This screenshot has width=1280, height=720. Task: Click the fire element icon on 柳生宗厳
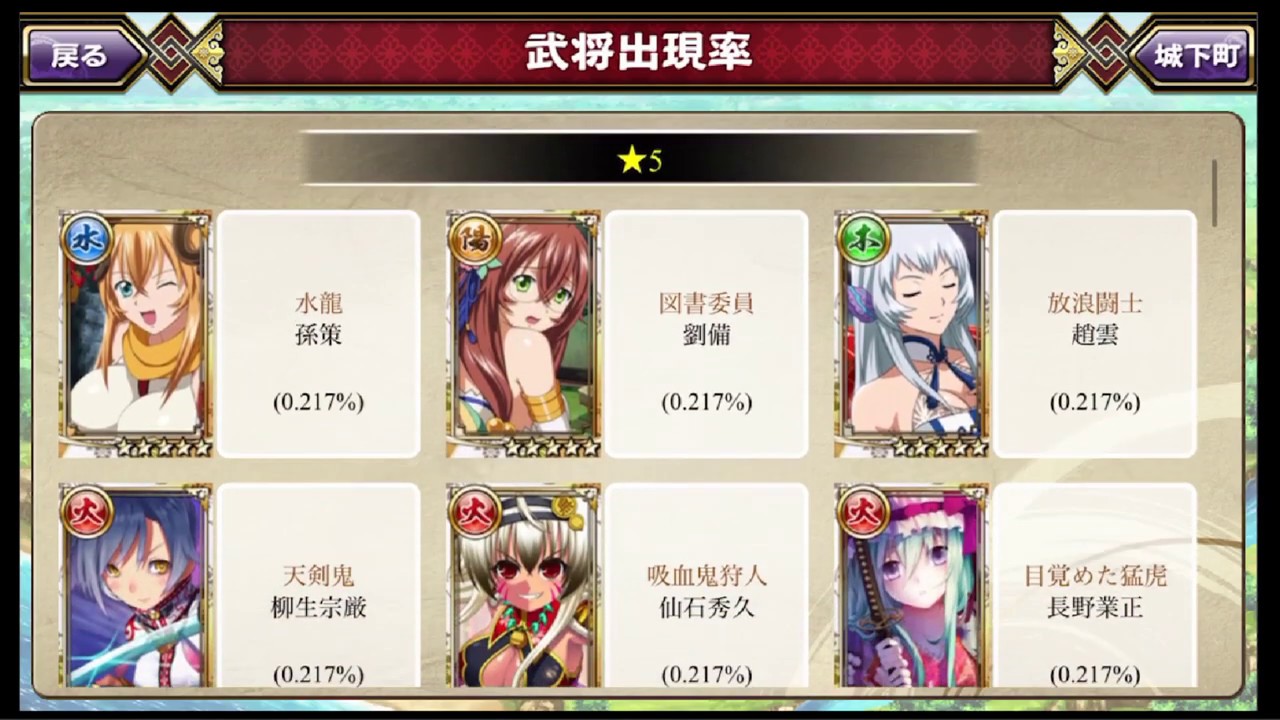[x=86, y=511]
